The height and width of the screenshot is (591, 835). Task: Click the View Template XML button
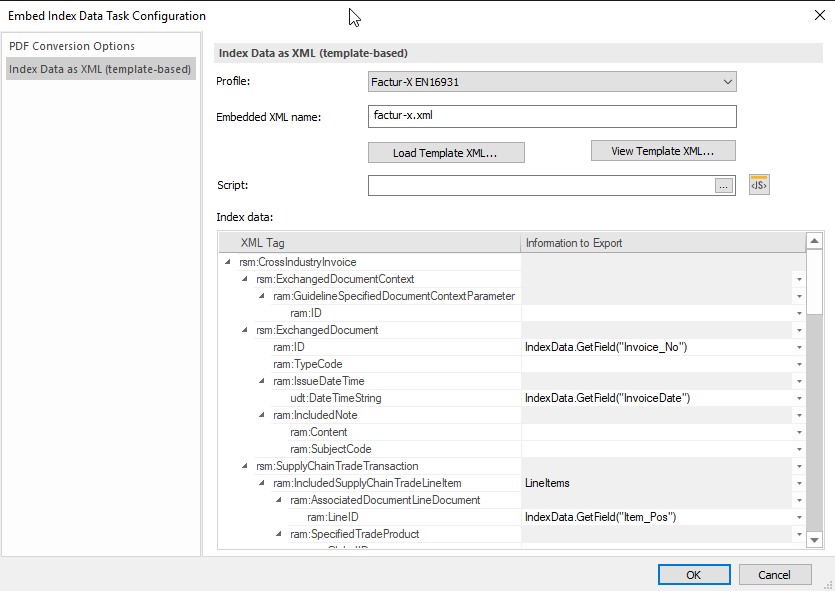point(663,150)
